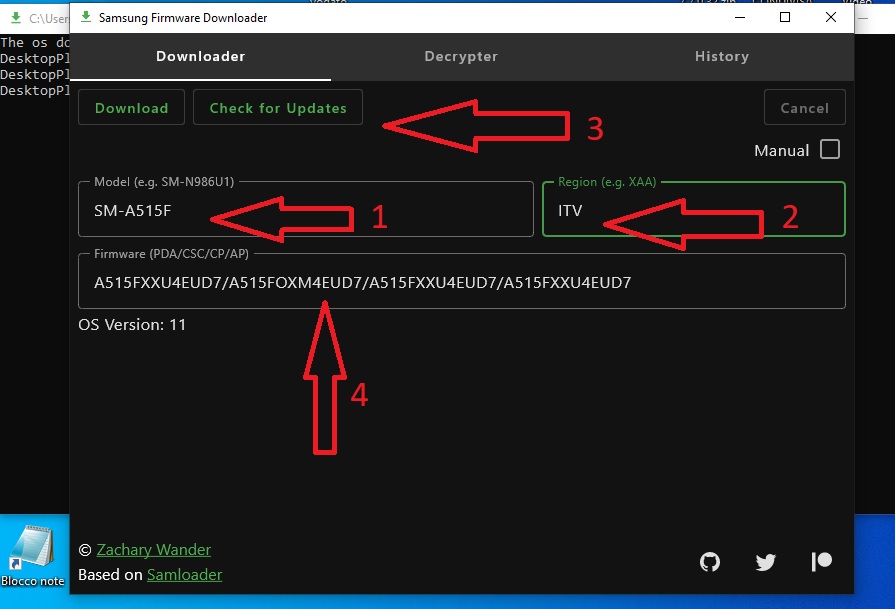Focus the Model field containing SM-A515F
895x609 pixels.
[306, 209]
